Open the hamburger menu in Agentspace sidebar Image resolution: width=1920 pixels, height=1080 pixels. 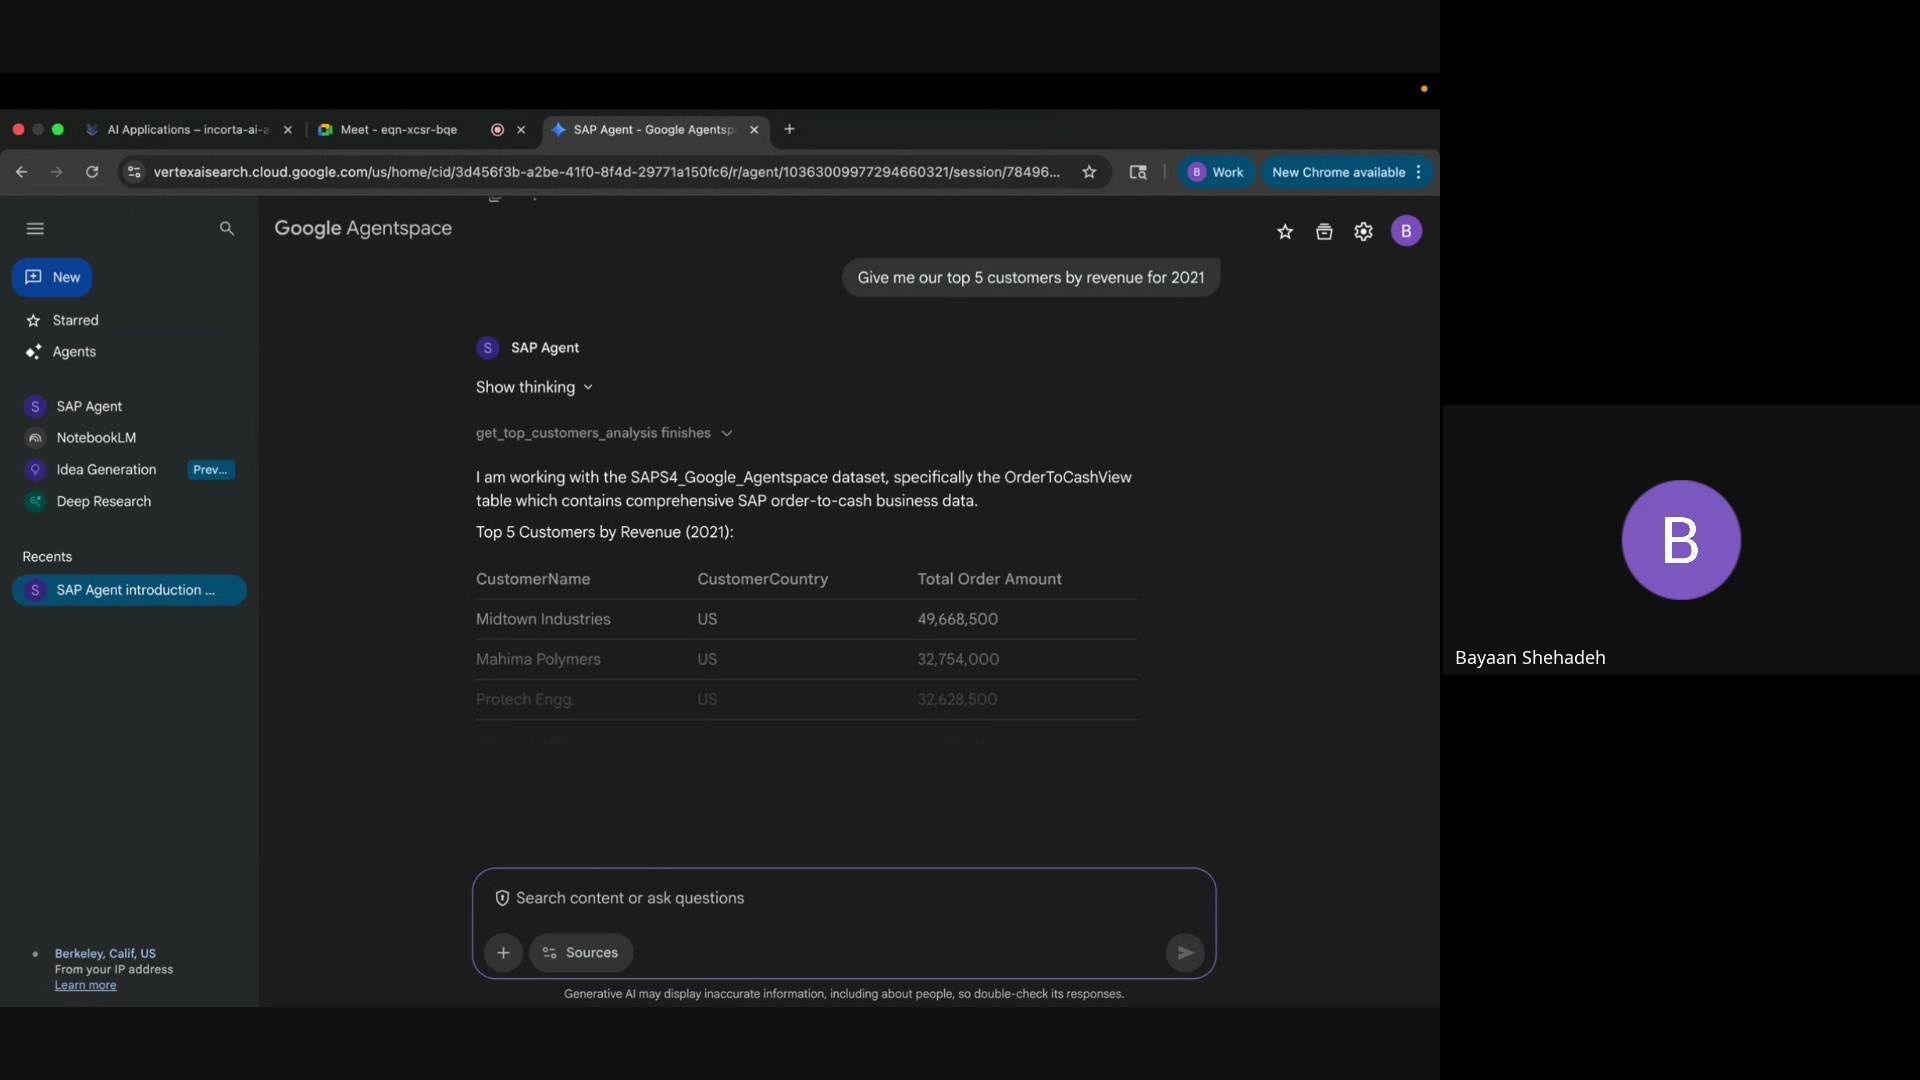(x=35, y=229)
